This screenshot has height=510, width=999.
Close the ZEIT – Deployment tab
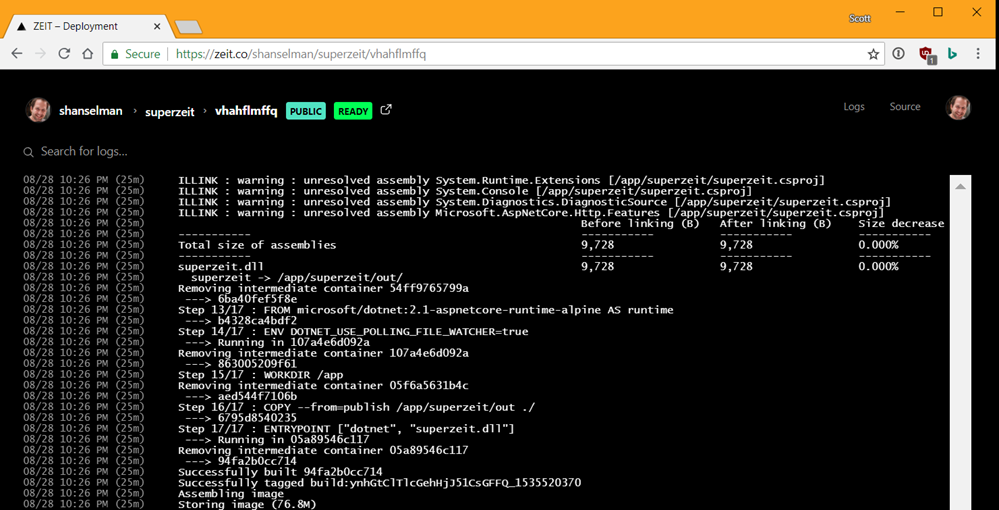click(157, 26)
